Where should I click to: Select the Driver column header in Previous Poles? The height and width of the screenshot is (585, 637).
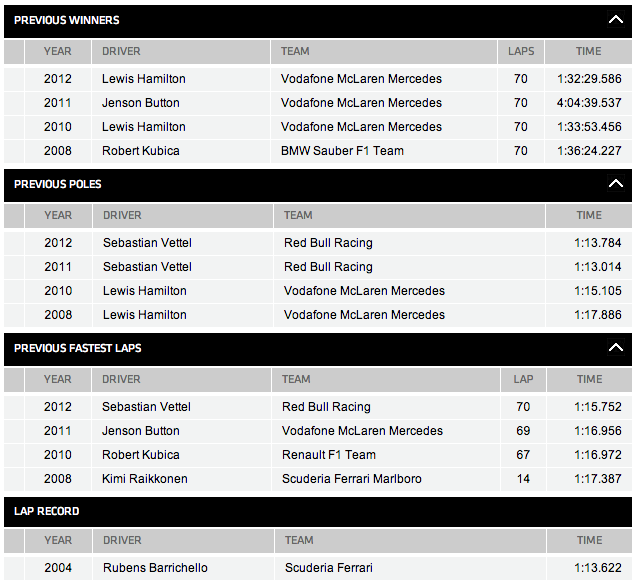click(x=122, y=215)
